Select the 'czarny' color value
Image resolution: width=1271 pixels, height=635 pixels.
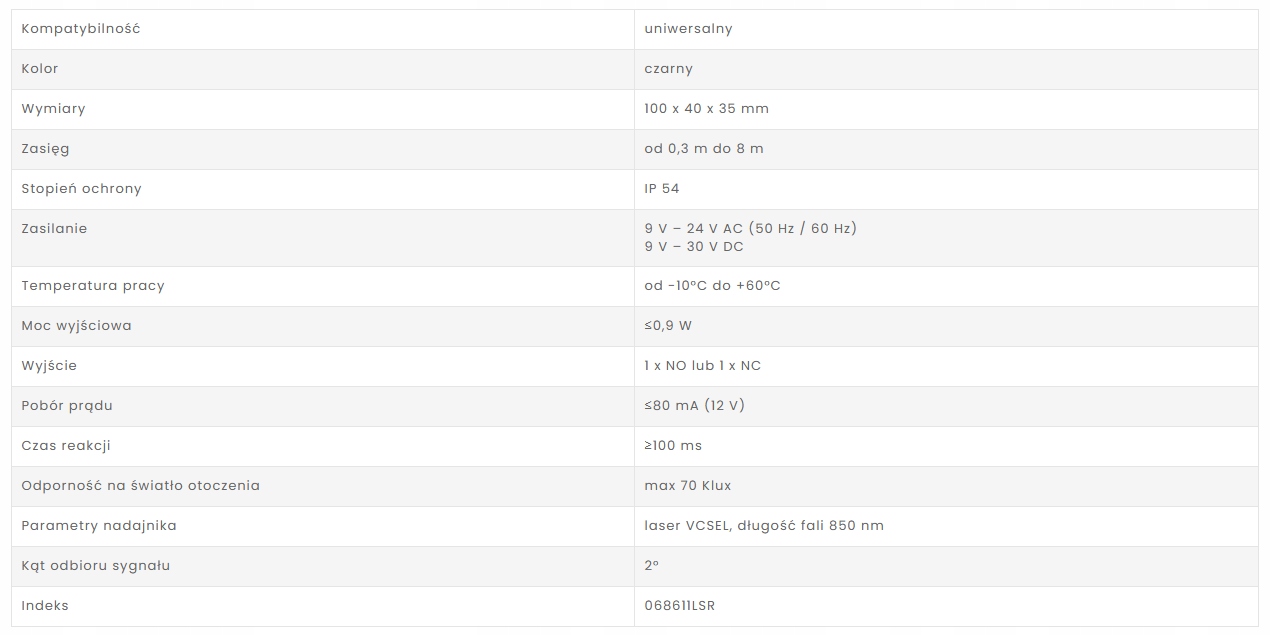tap(668, 69)
